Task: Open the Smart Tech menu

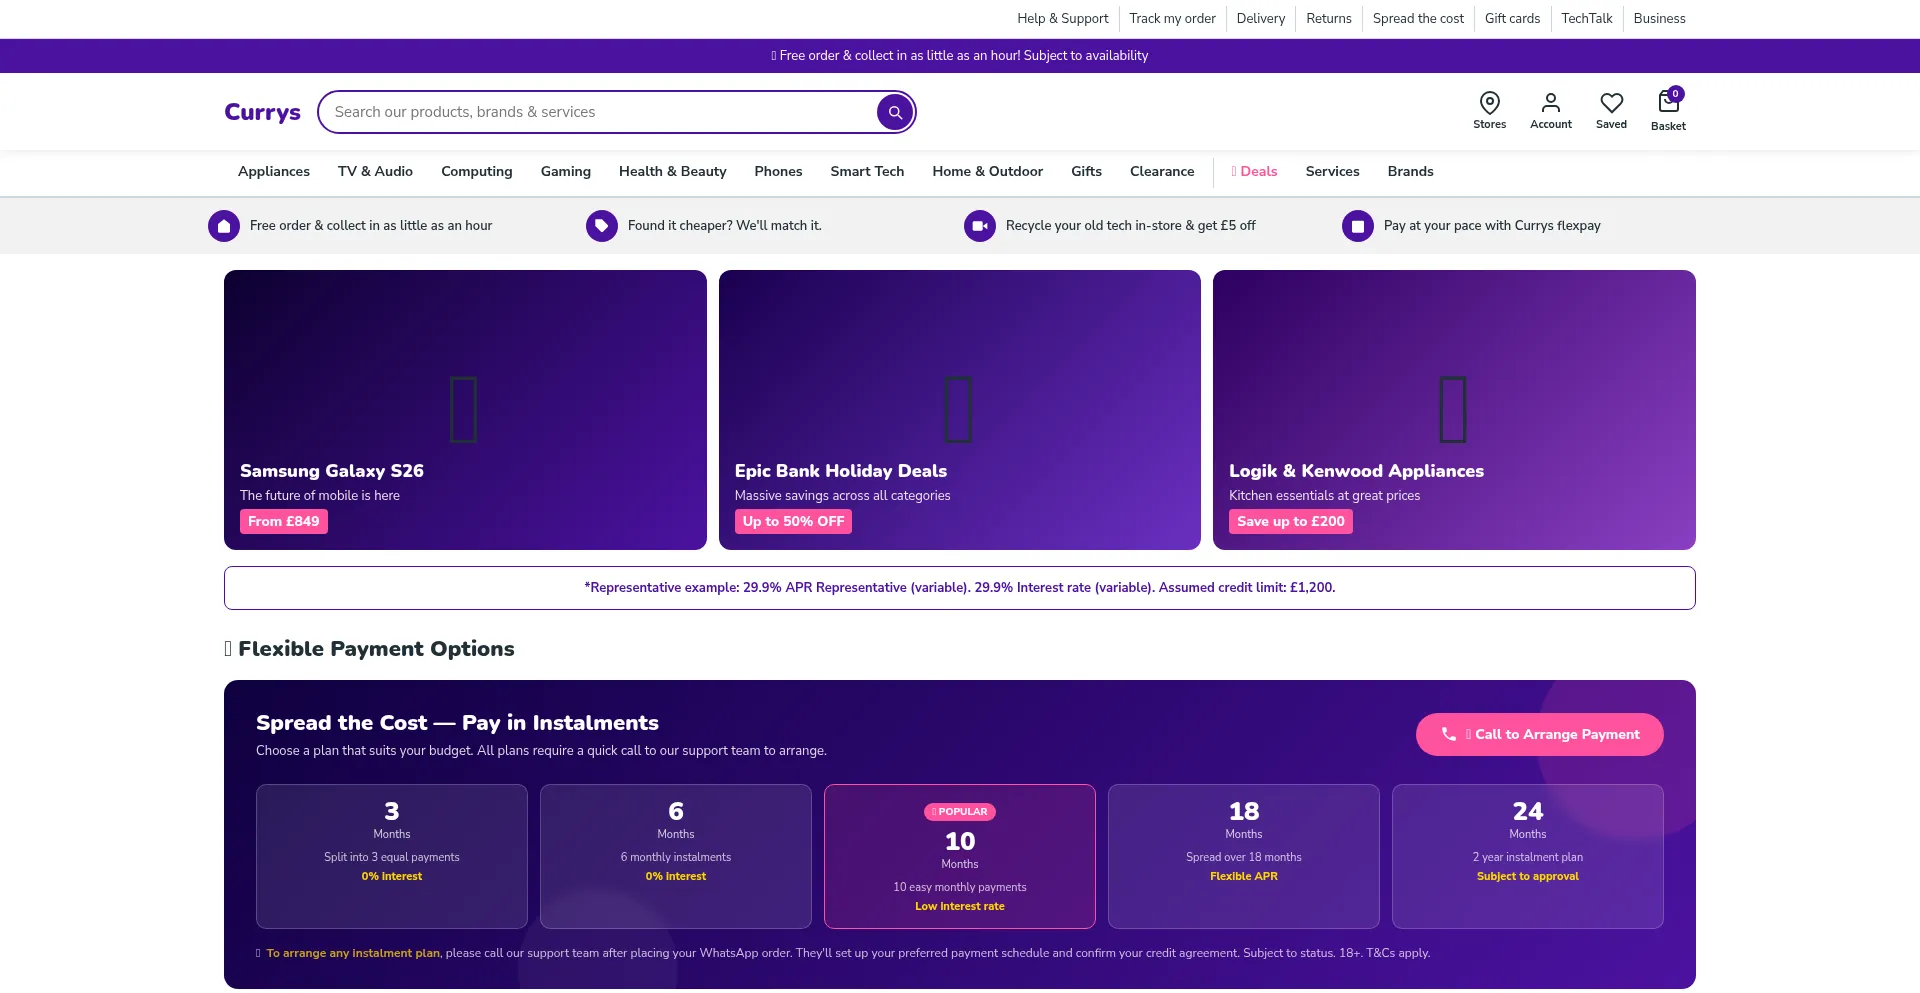Action: tap(867, 172)
